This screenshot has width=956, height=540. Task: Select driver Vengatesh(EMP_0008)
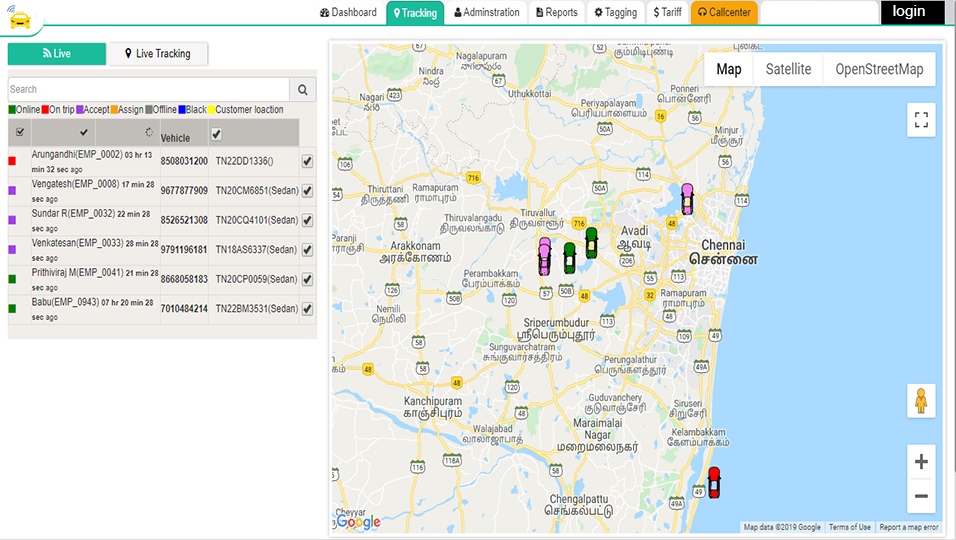[x=75, y=184]
